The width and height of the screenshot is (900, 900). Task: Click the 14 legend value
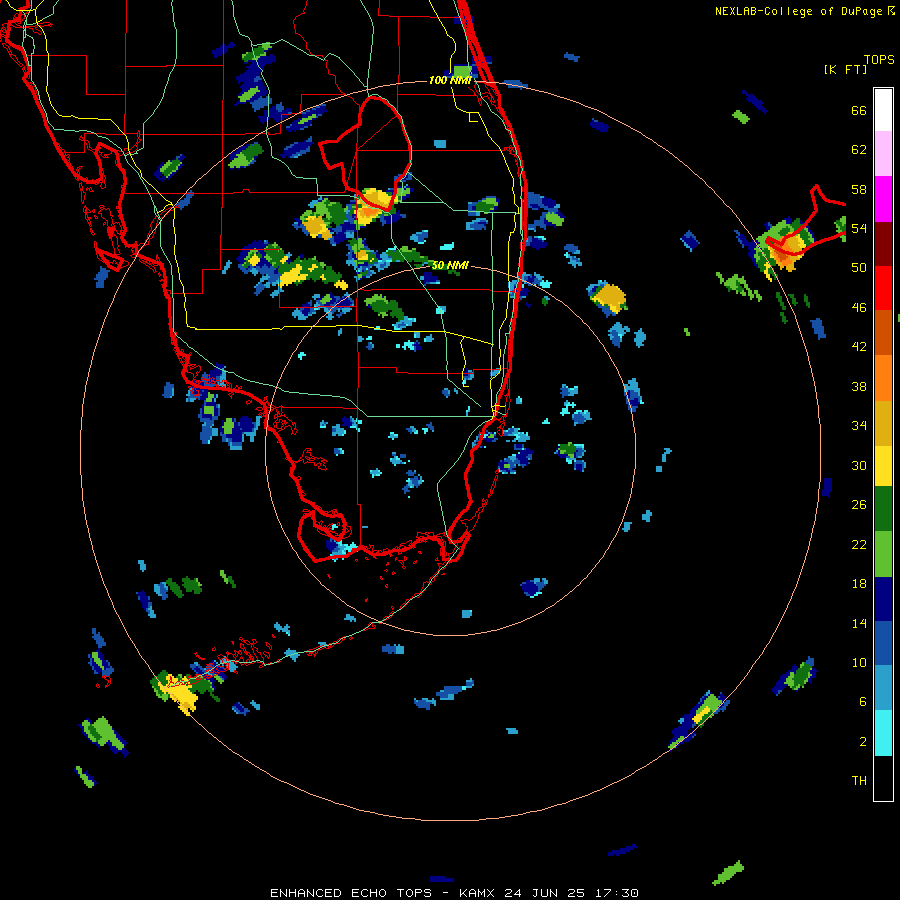(859, 623)
